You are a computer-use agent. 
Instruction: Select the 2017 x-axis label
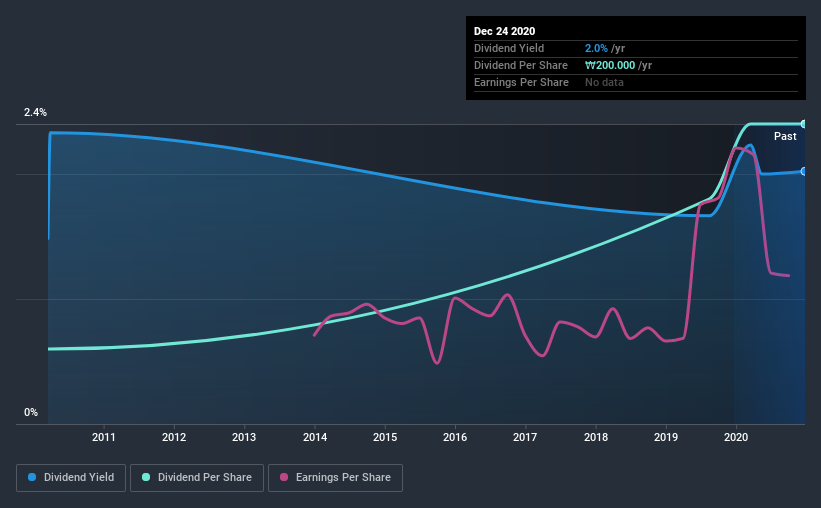tap(525, 437)
